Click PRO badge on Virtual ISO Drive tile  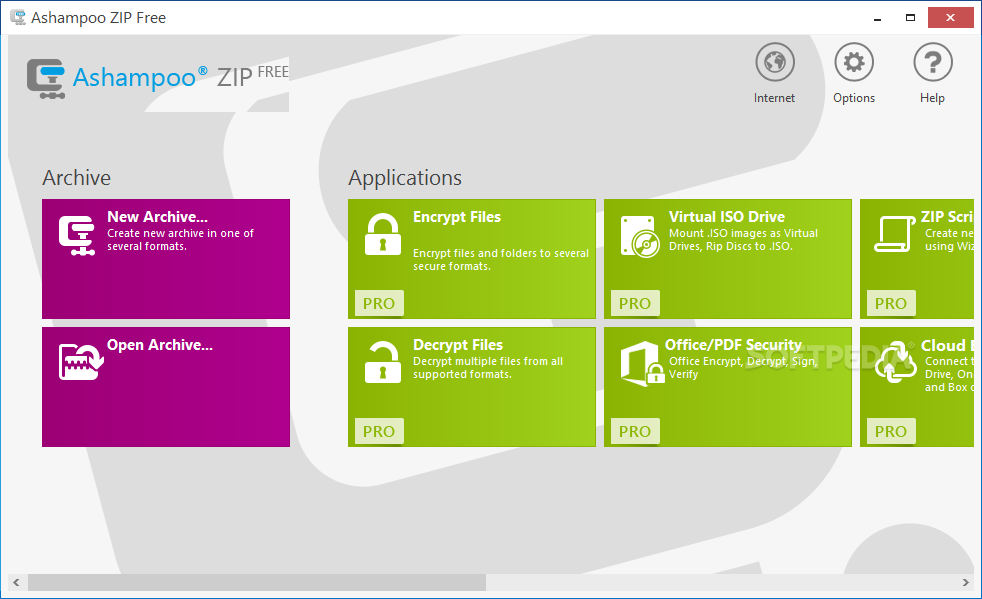635,303
